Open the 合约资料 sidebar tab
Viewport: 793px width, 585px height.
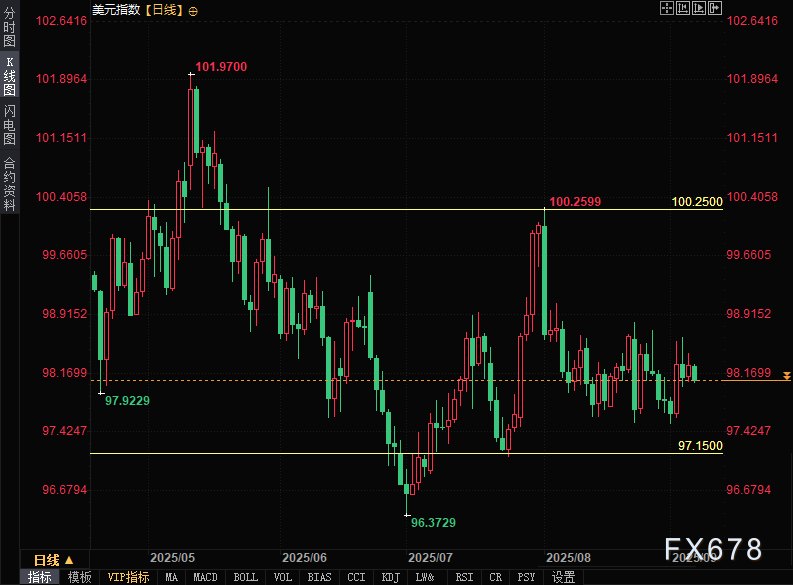tap(9, 184)
